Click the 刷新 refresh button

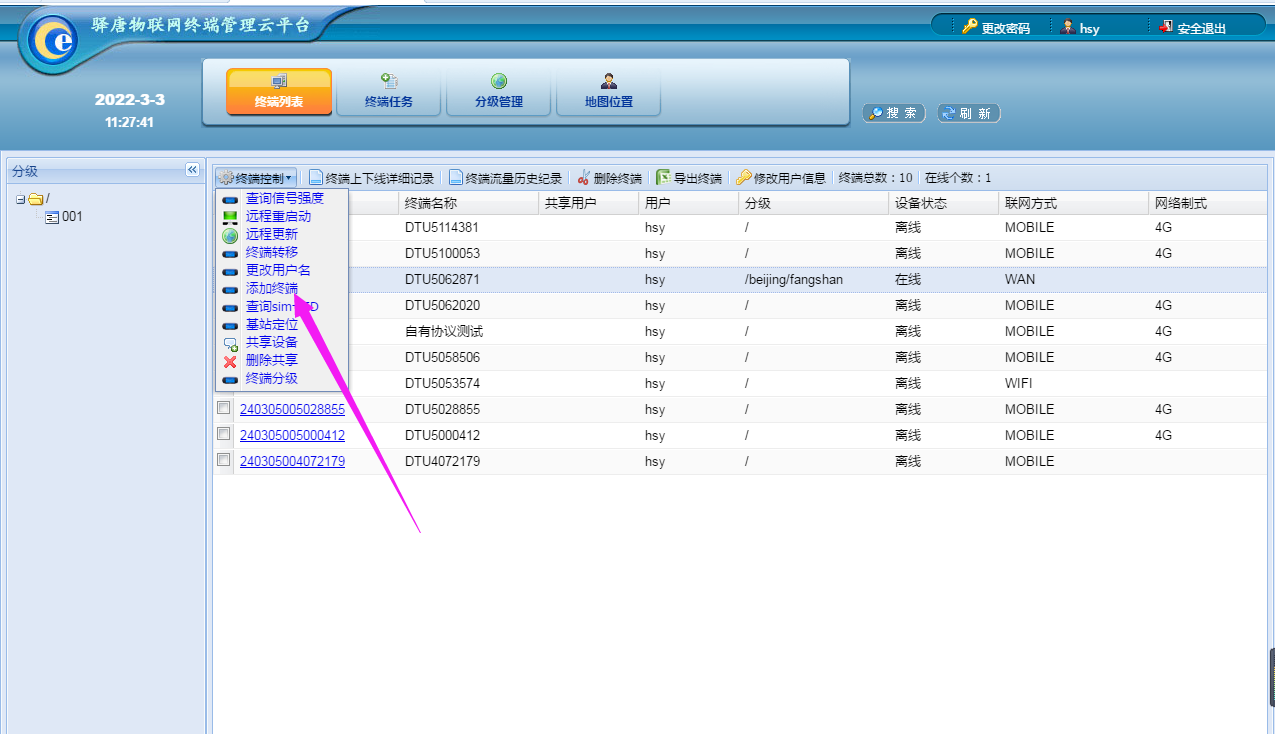968,113
